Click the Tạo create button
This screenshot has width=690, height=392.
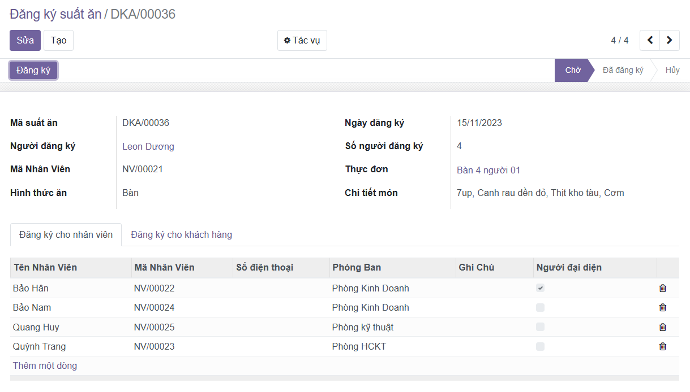pyautogui.click(x=59, y=40)
